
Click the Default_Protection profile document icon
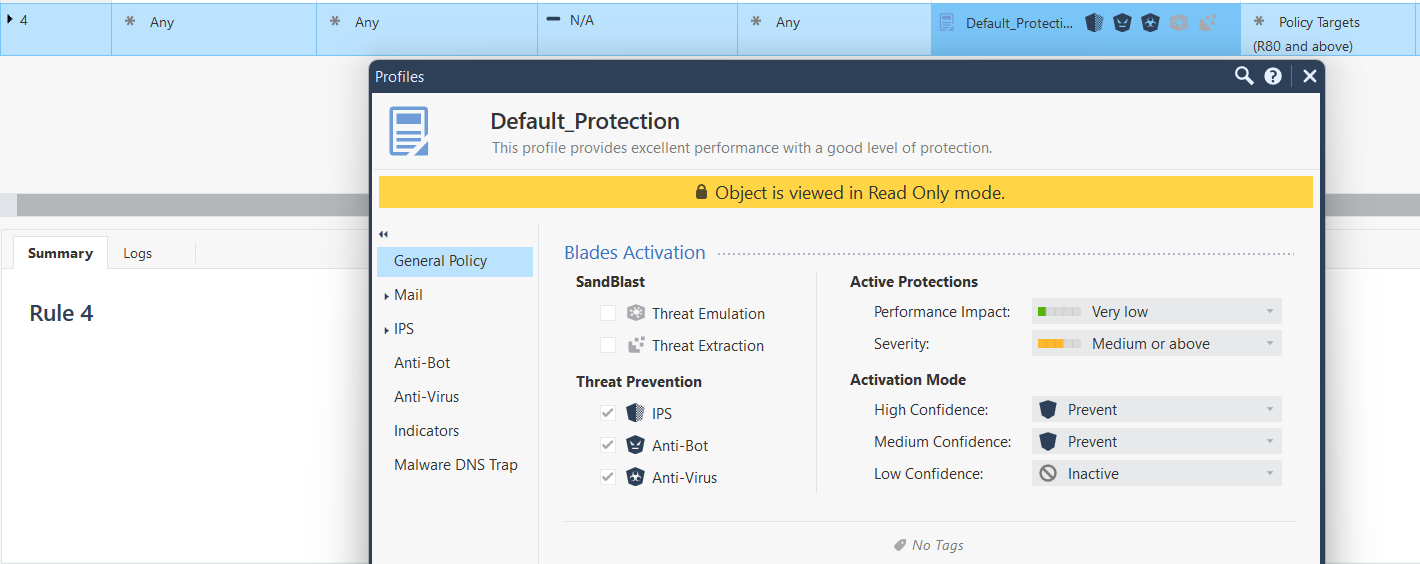pyautogui.click(x=409, y=132)
